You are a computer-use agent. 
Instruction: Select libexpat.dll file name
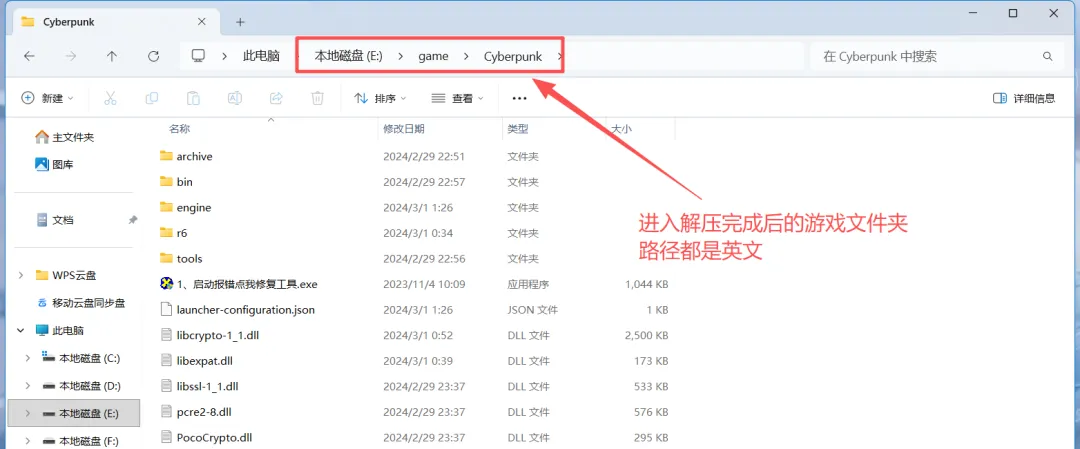[204, 361]
